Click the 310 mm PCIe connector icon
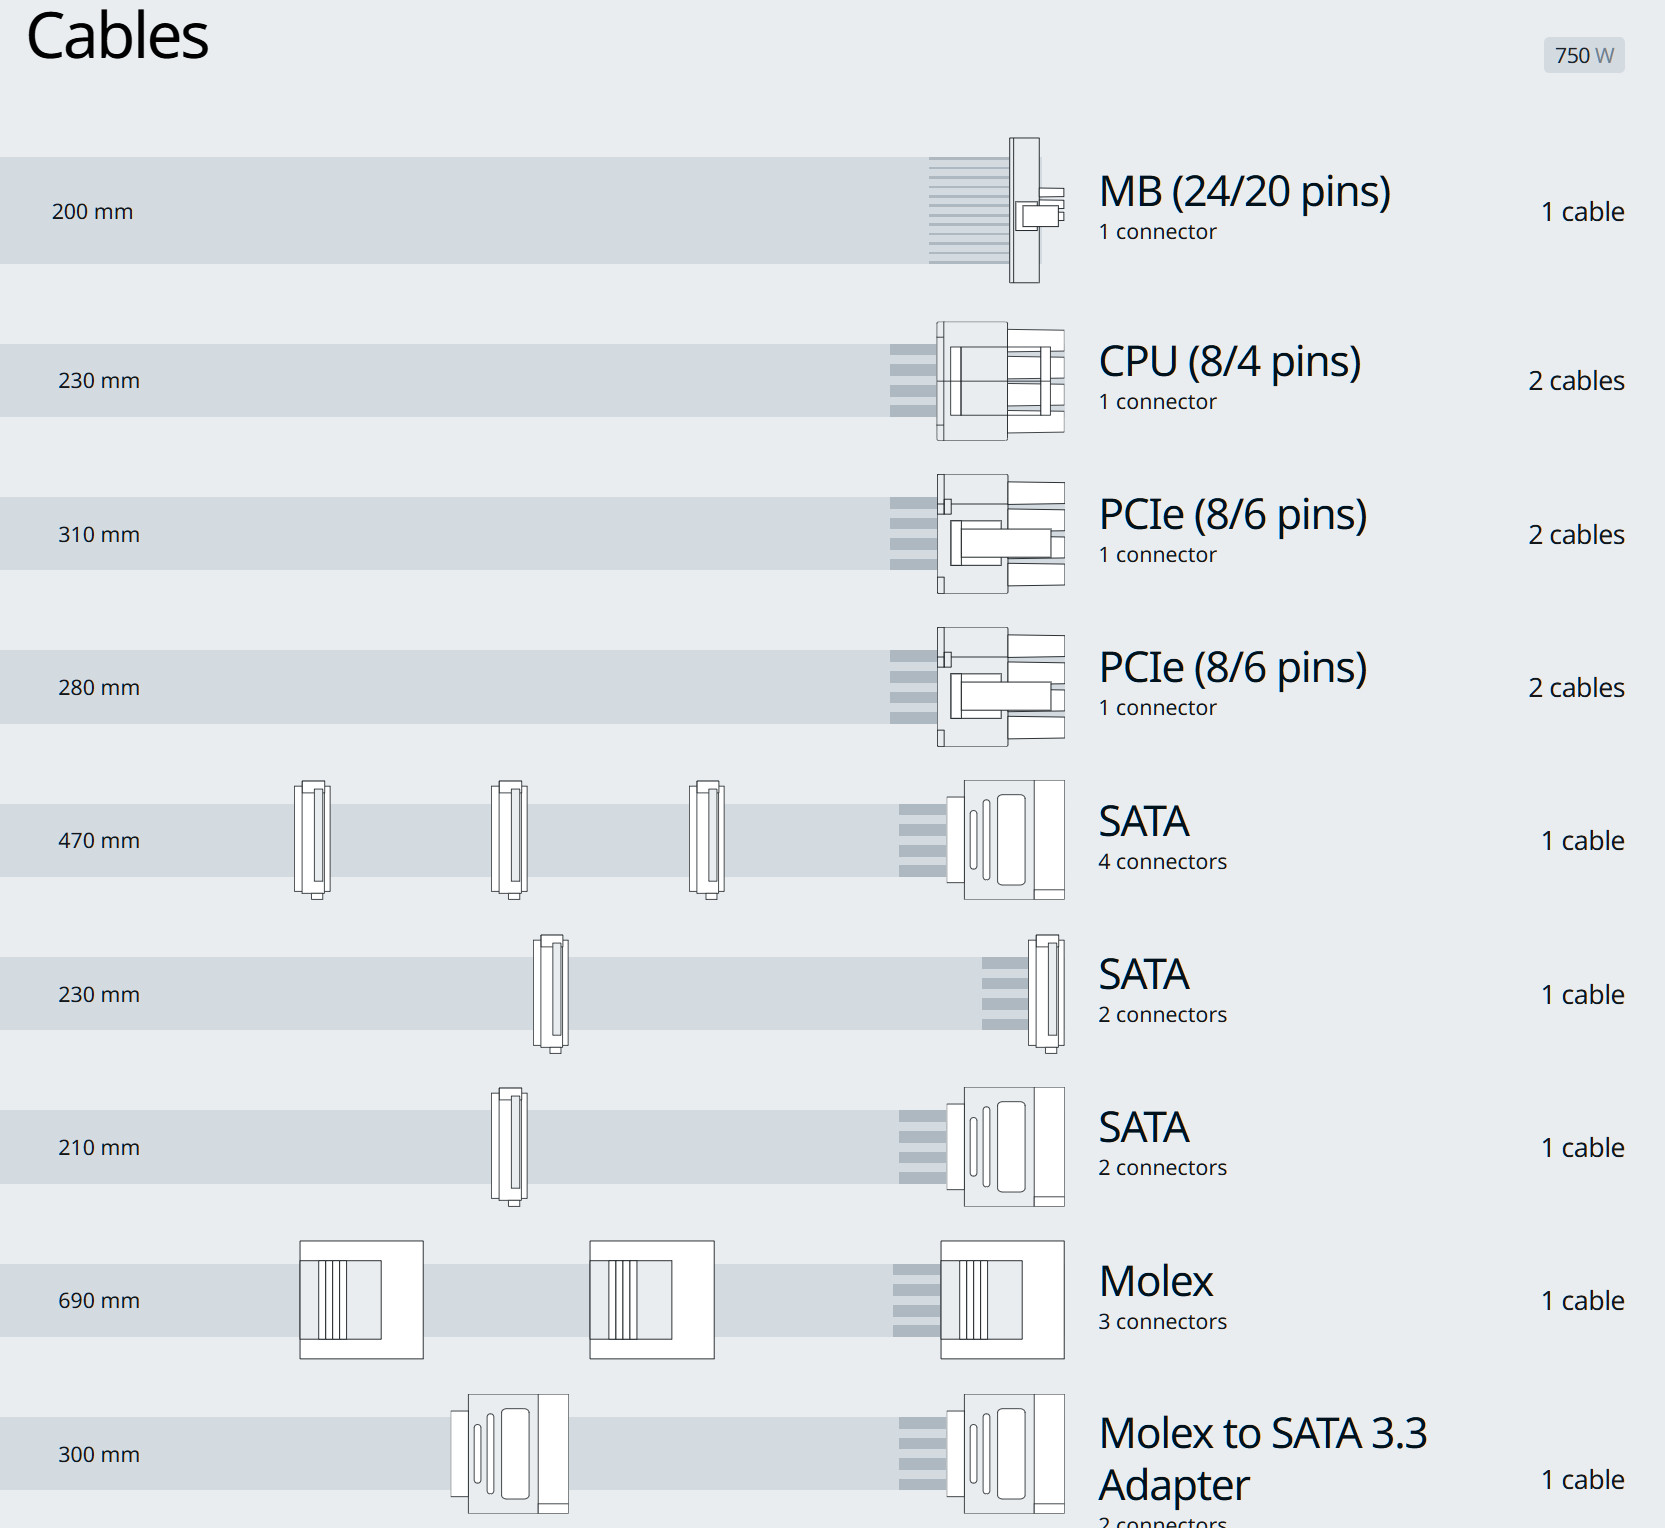 click(1000, 534)
